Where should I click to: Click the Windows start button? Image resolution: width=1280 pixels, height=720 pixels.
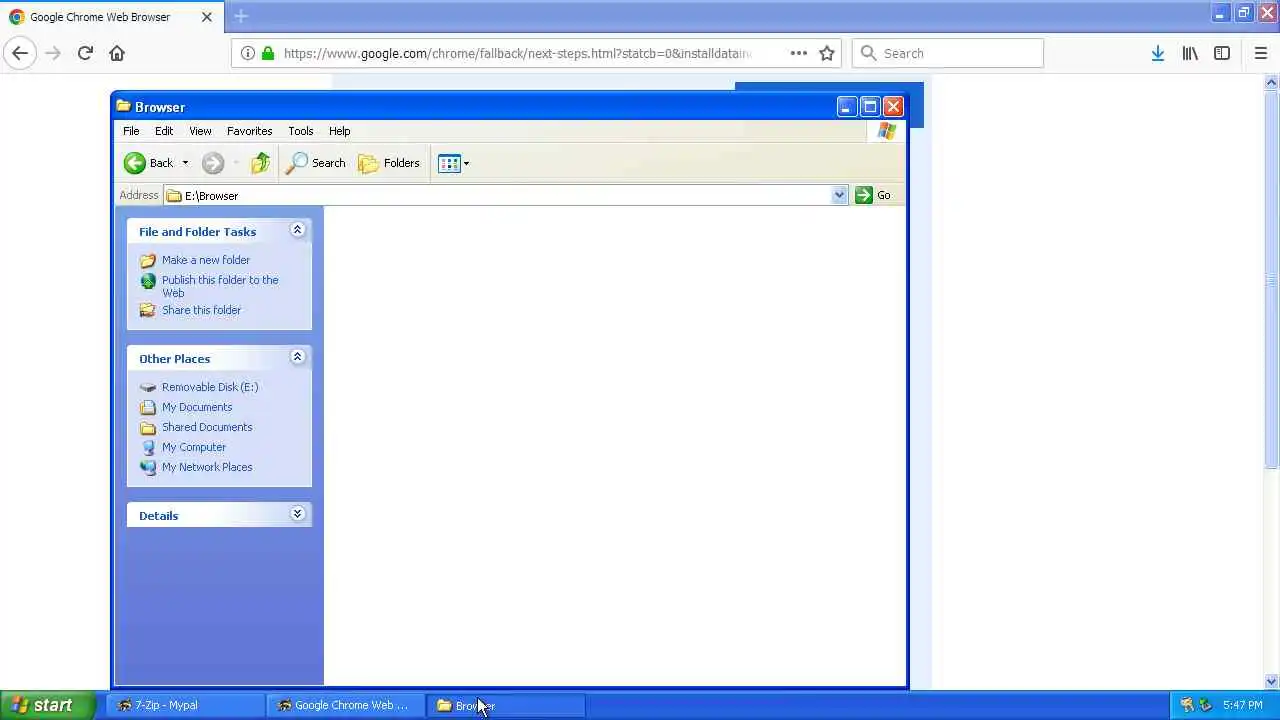coord(47,705)
